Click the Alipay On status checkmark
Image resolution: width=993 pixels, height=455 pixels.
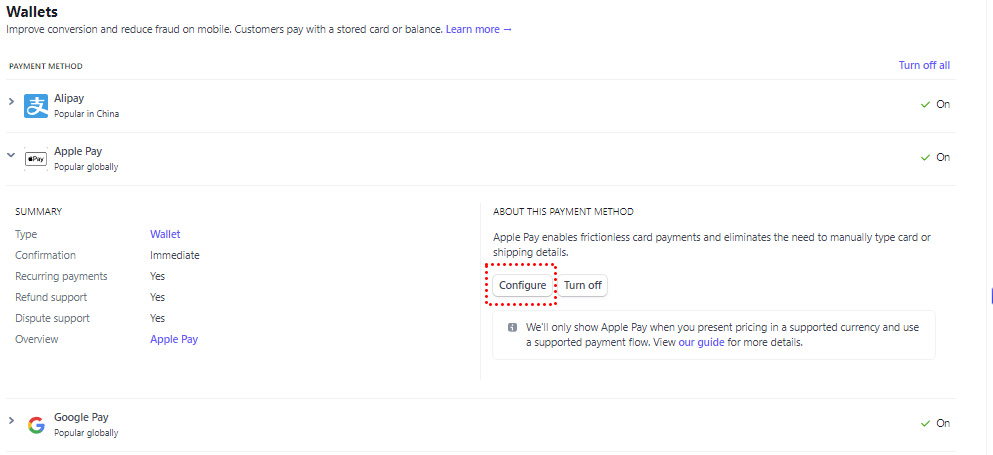(x=925, y=104)
